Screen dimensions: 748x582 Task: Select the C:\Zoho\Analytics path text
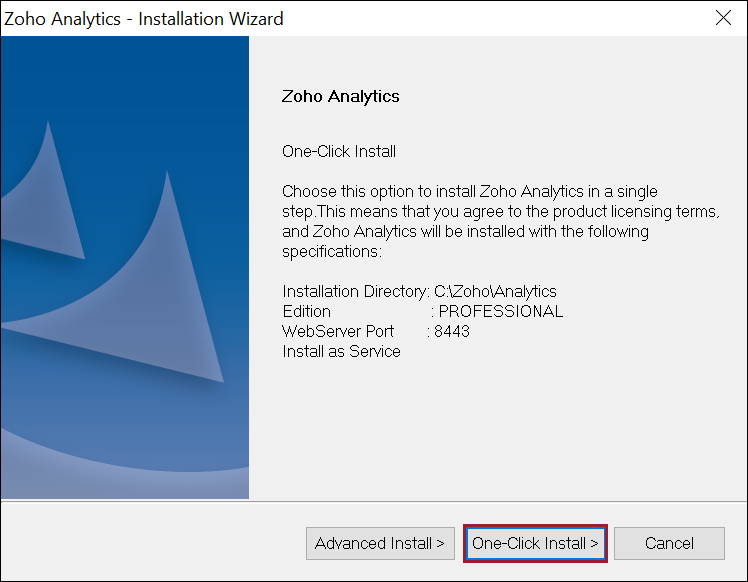495,291
